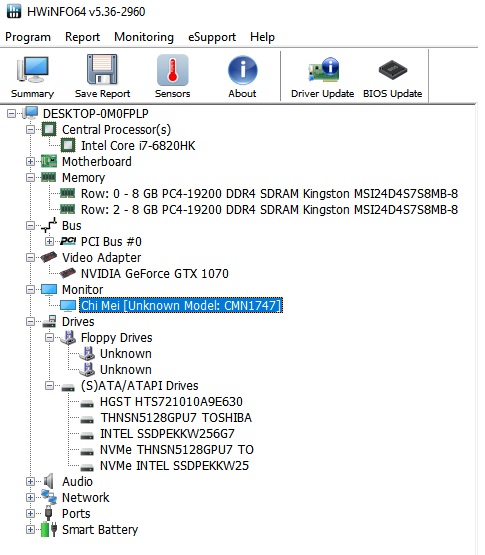This screenshot has width=485, height=555.
Task: Select Intel Core i7-6820HK entry
Action: [138, 145]
